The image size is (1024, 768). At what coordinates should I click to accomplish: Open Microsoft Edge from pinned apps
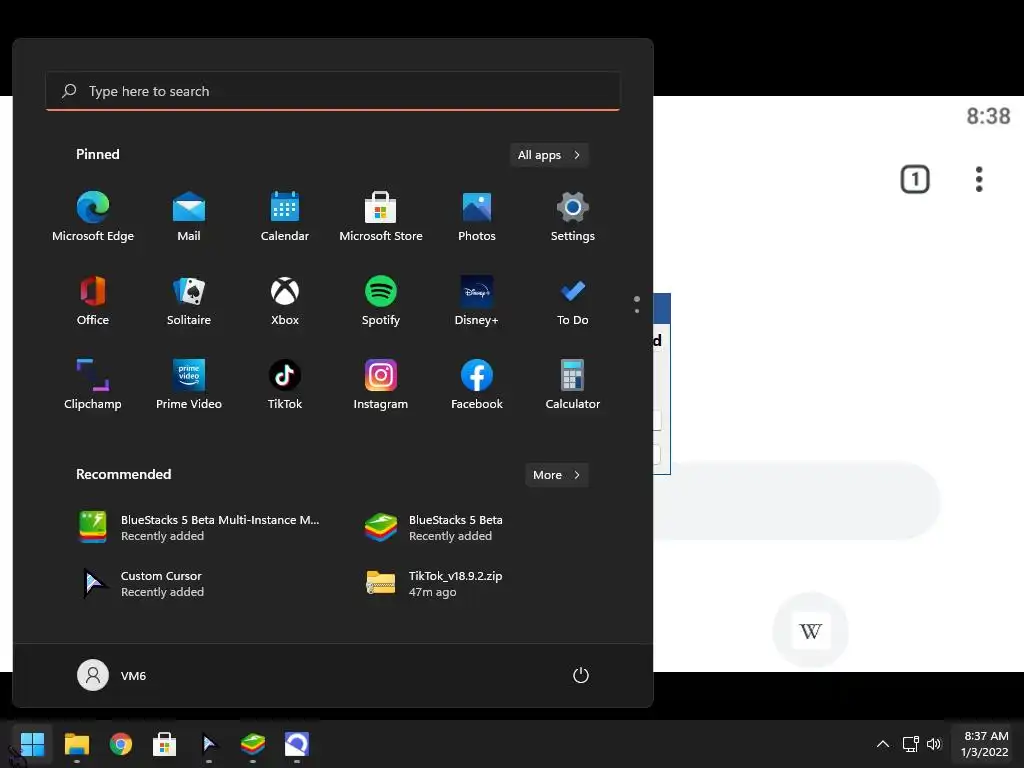click(93, 217)
